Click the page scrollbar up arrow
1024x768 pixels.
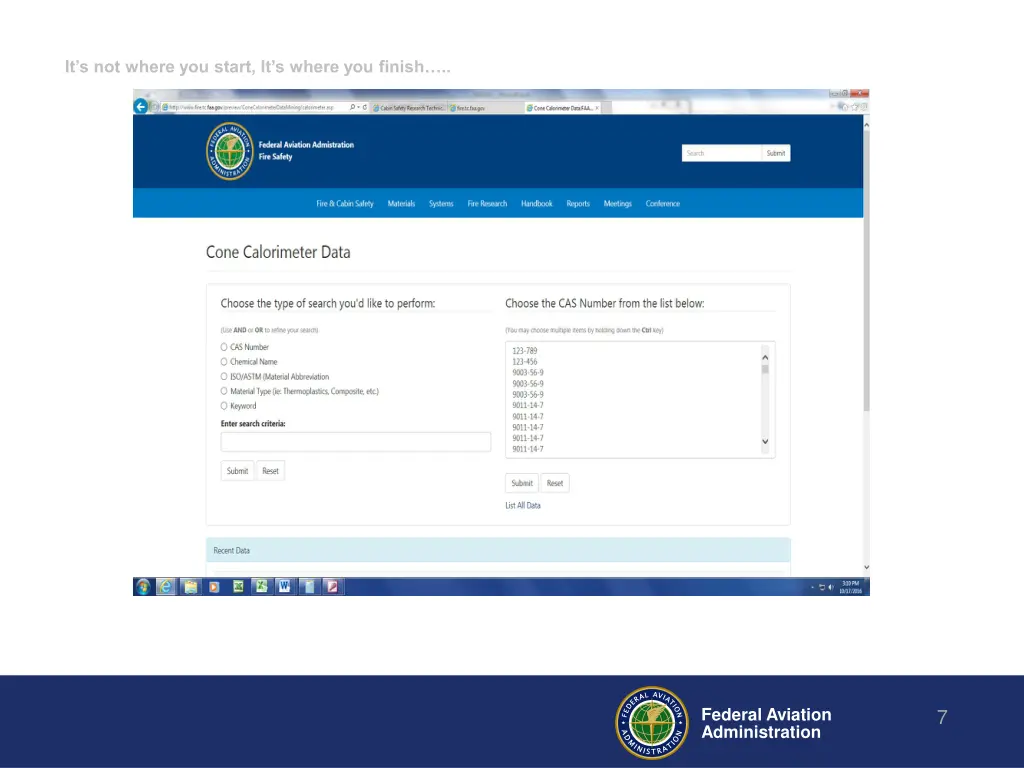[867, 124]
